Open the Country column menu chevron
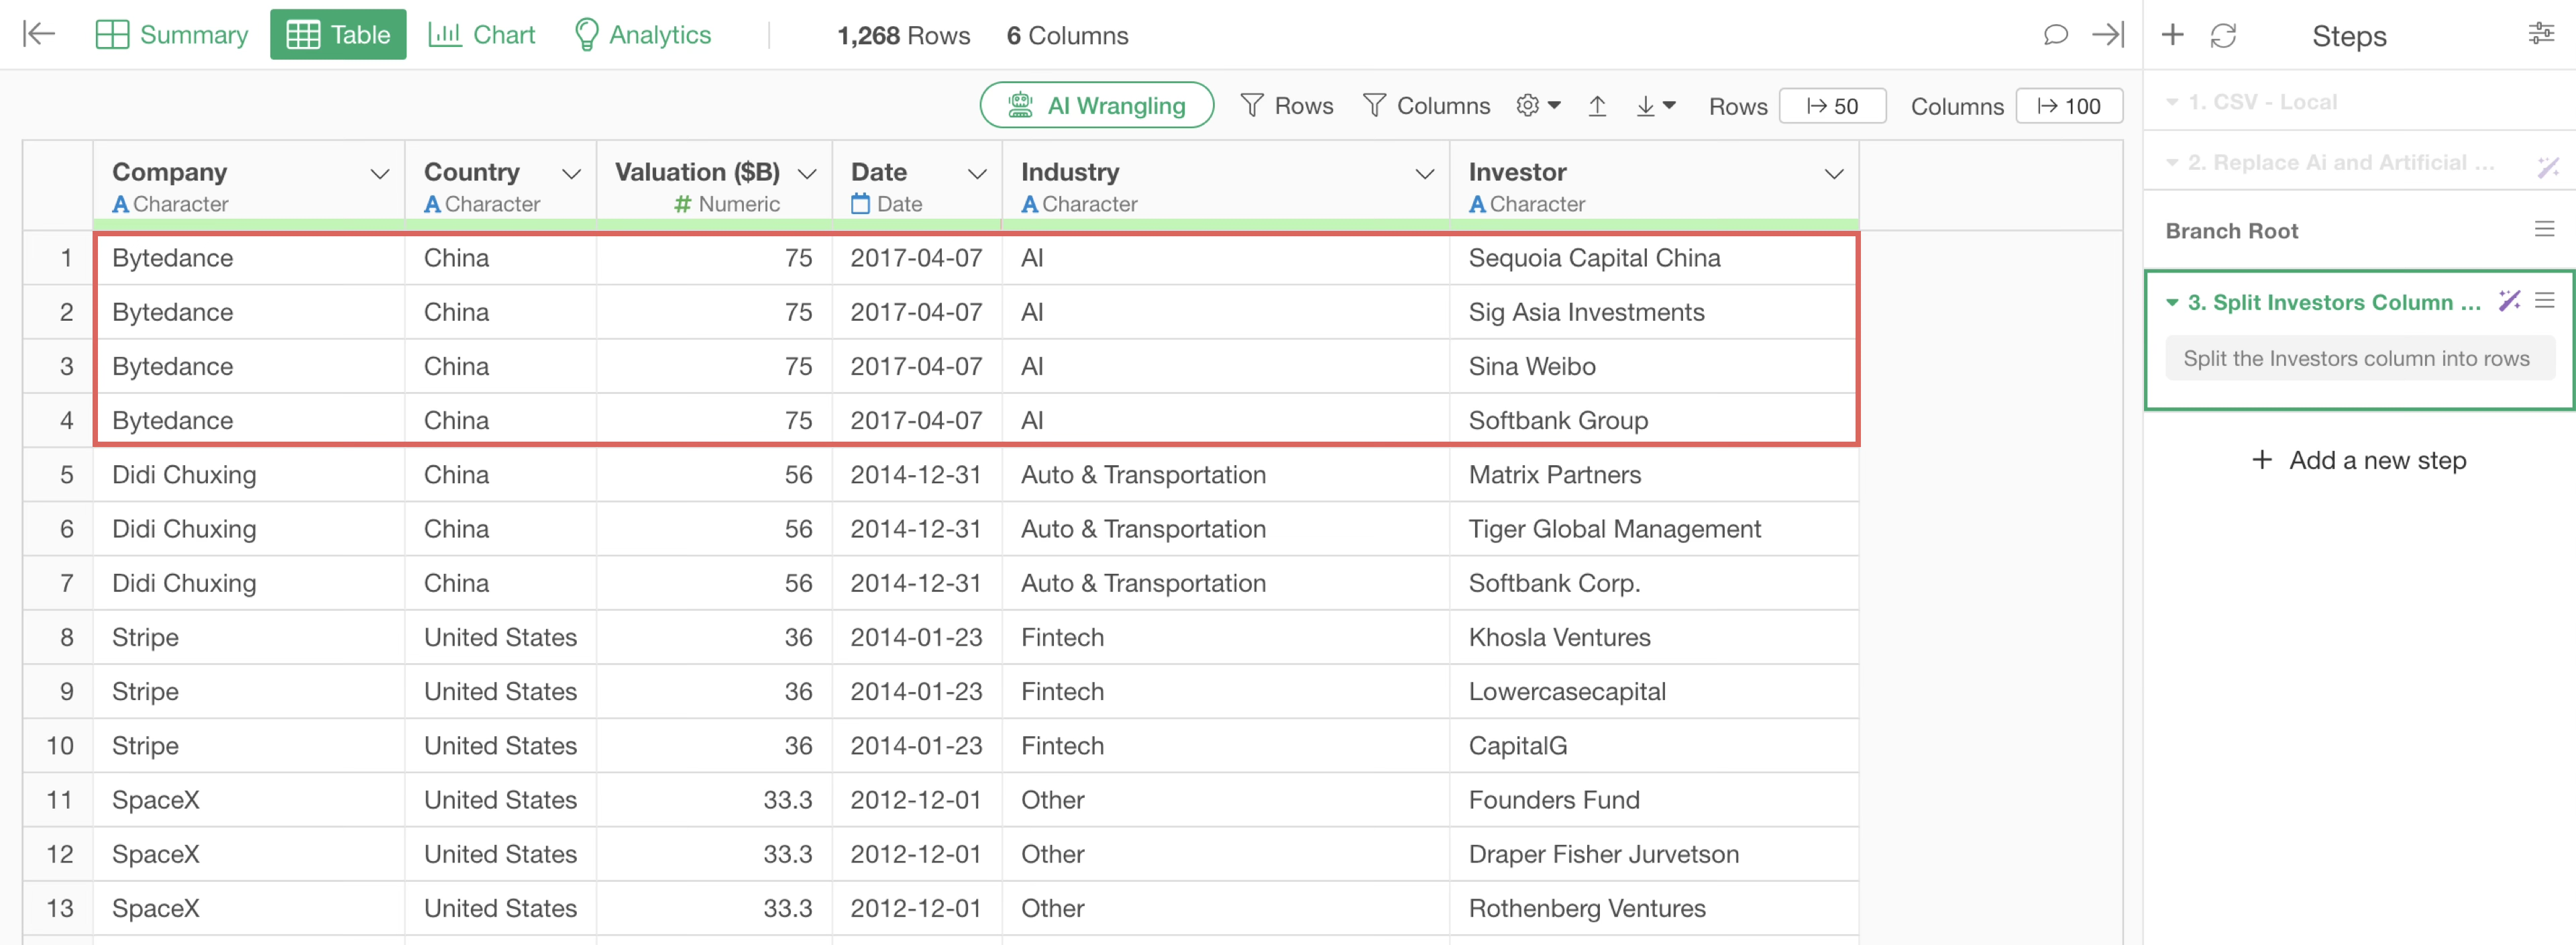This screenshot has height=945, width=2576. [x=571, y=174]
